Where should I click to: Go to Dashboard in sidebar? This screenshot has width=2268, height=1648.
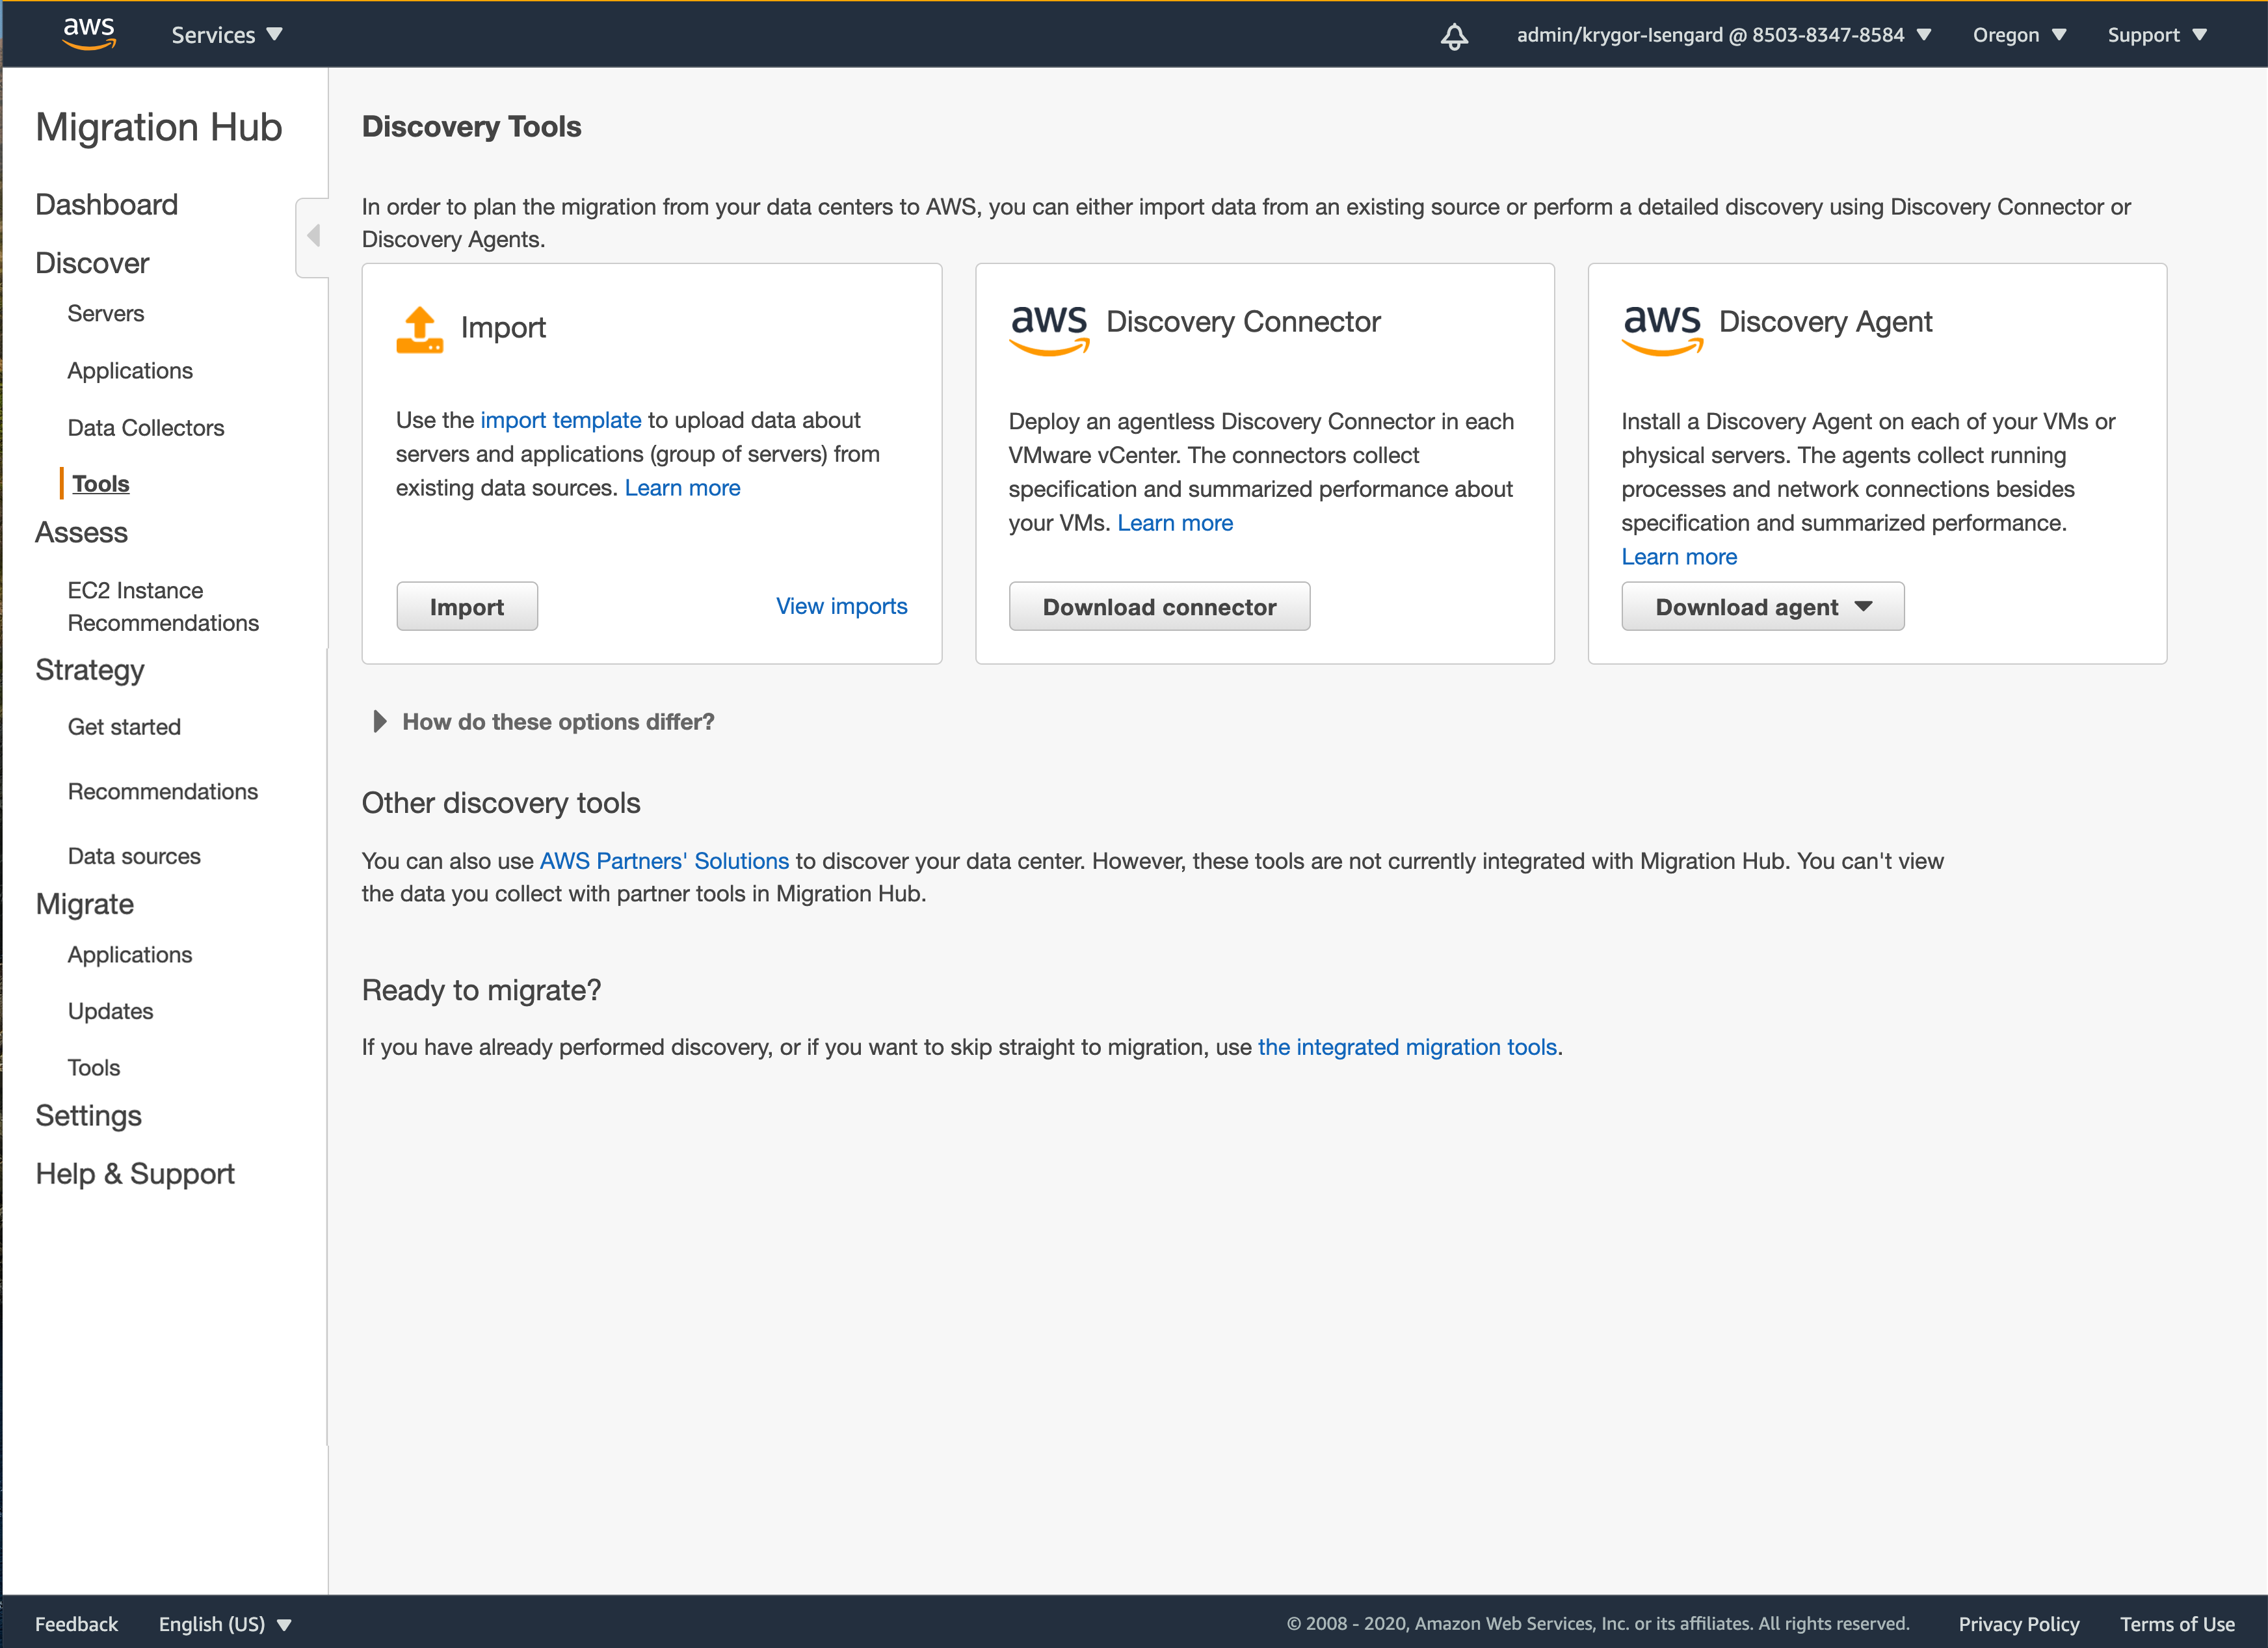coord(107,204)
